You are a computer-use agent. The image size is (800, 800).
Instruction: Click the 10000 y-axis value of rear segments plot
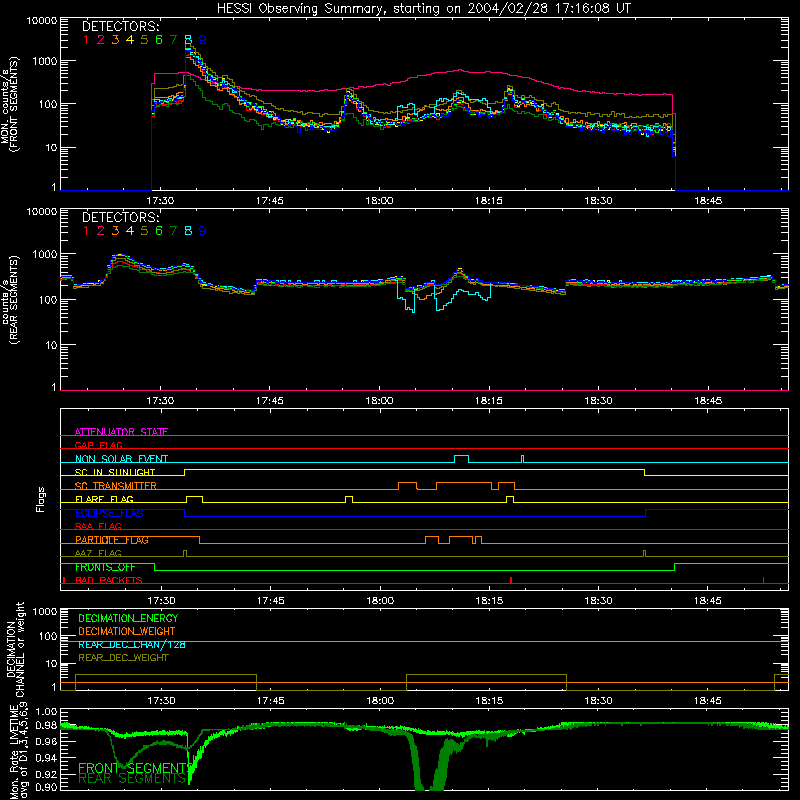click(x=42, y=212)
